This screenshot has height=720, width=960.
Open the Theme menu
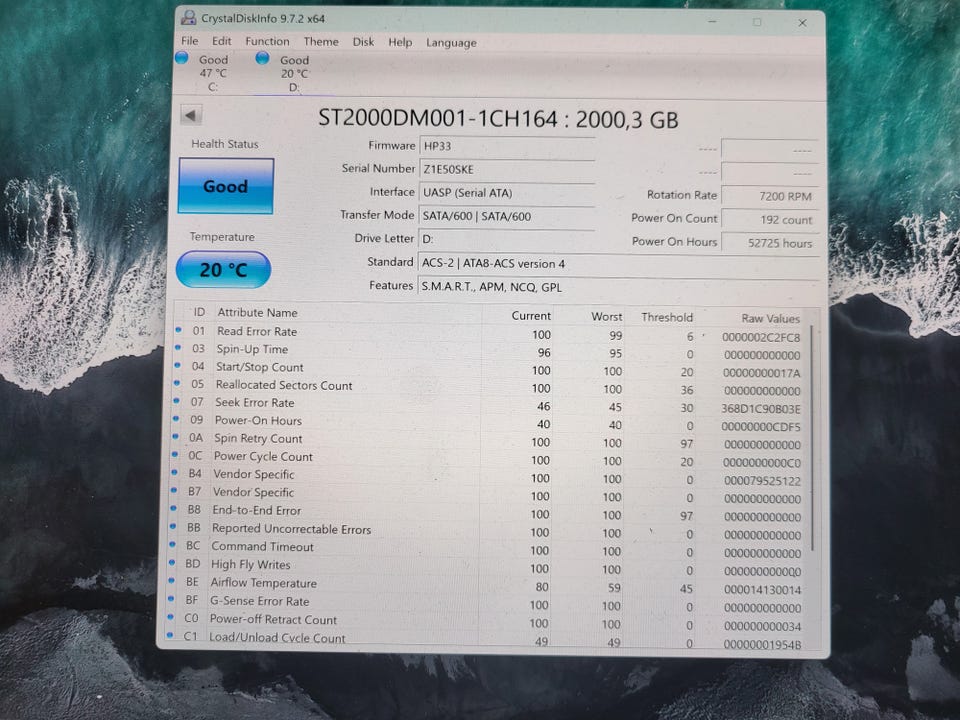321,42
